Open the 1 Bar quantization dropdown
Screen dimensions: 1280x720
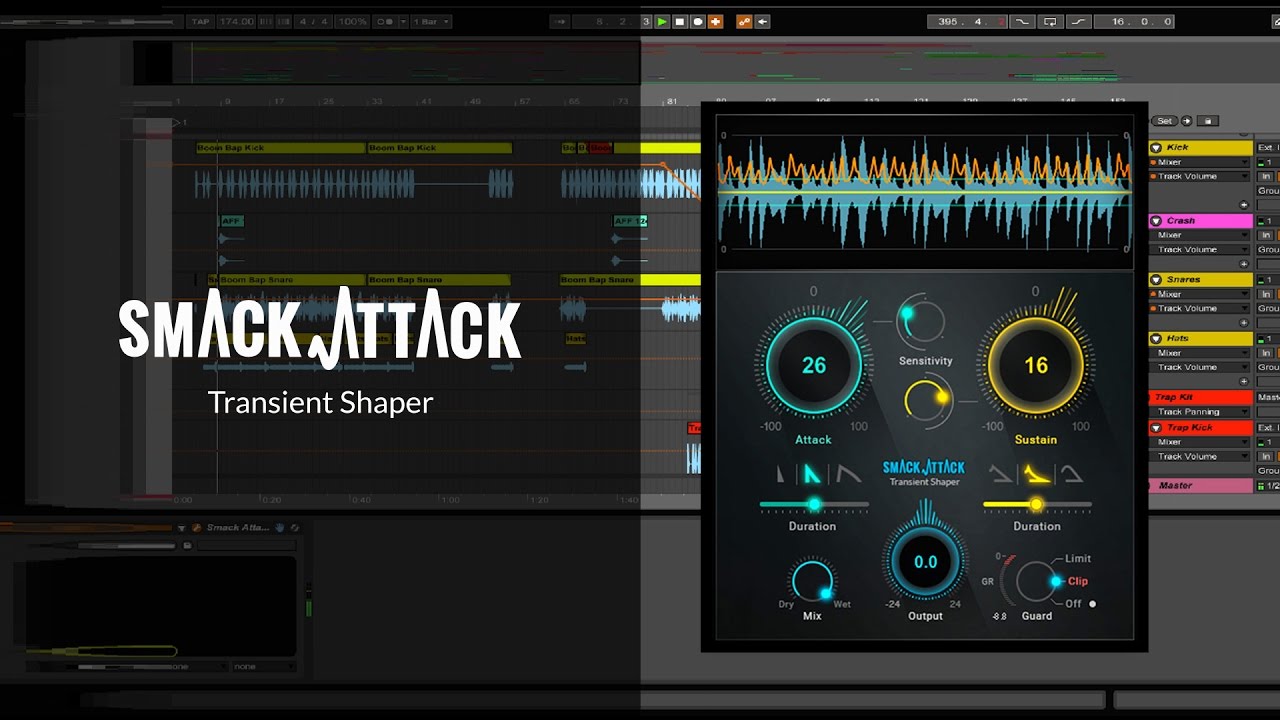[x=431, y=21]
